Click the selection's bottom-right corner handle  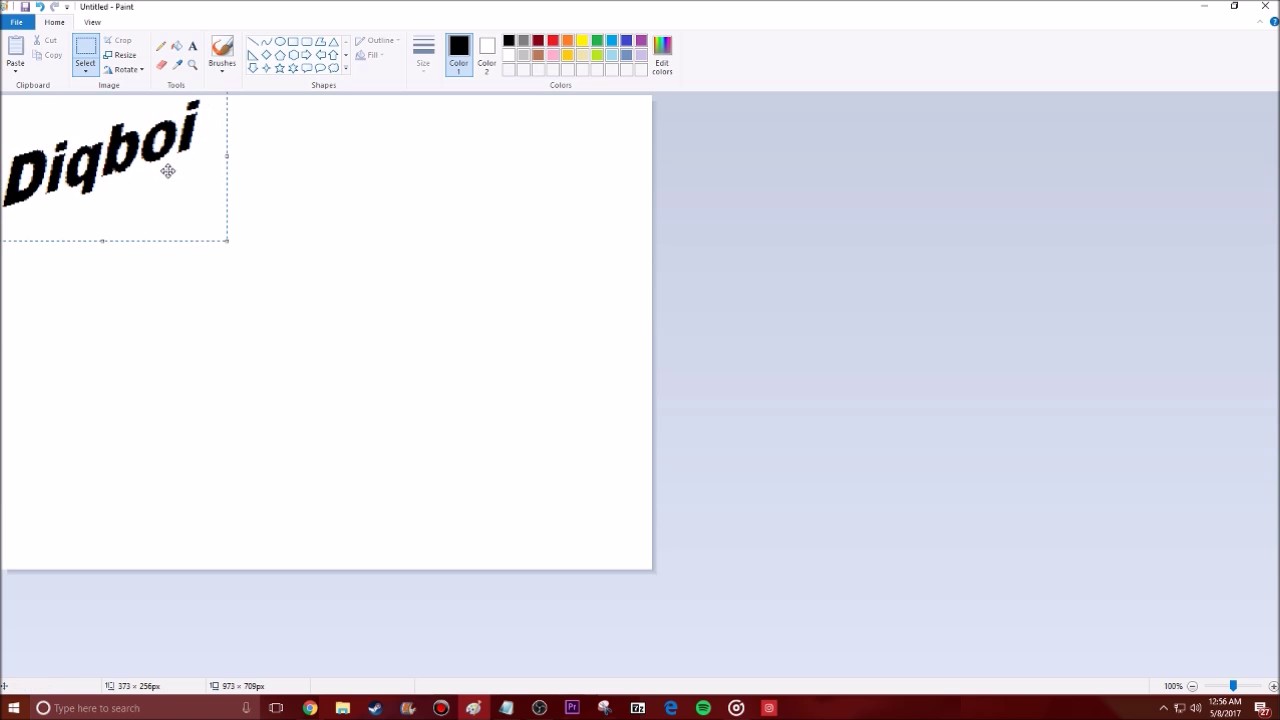(x=227, y=240)
